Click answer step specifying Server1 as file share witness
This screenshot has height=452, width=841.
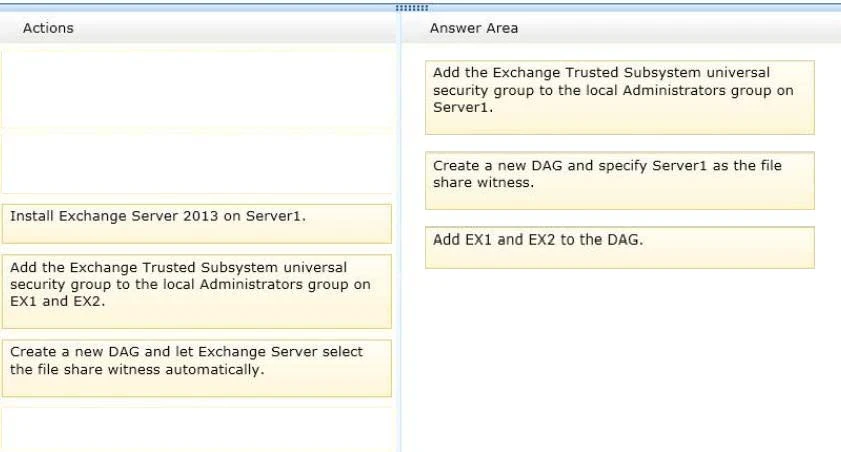(619, 180)
